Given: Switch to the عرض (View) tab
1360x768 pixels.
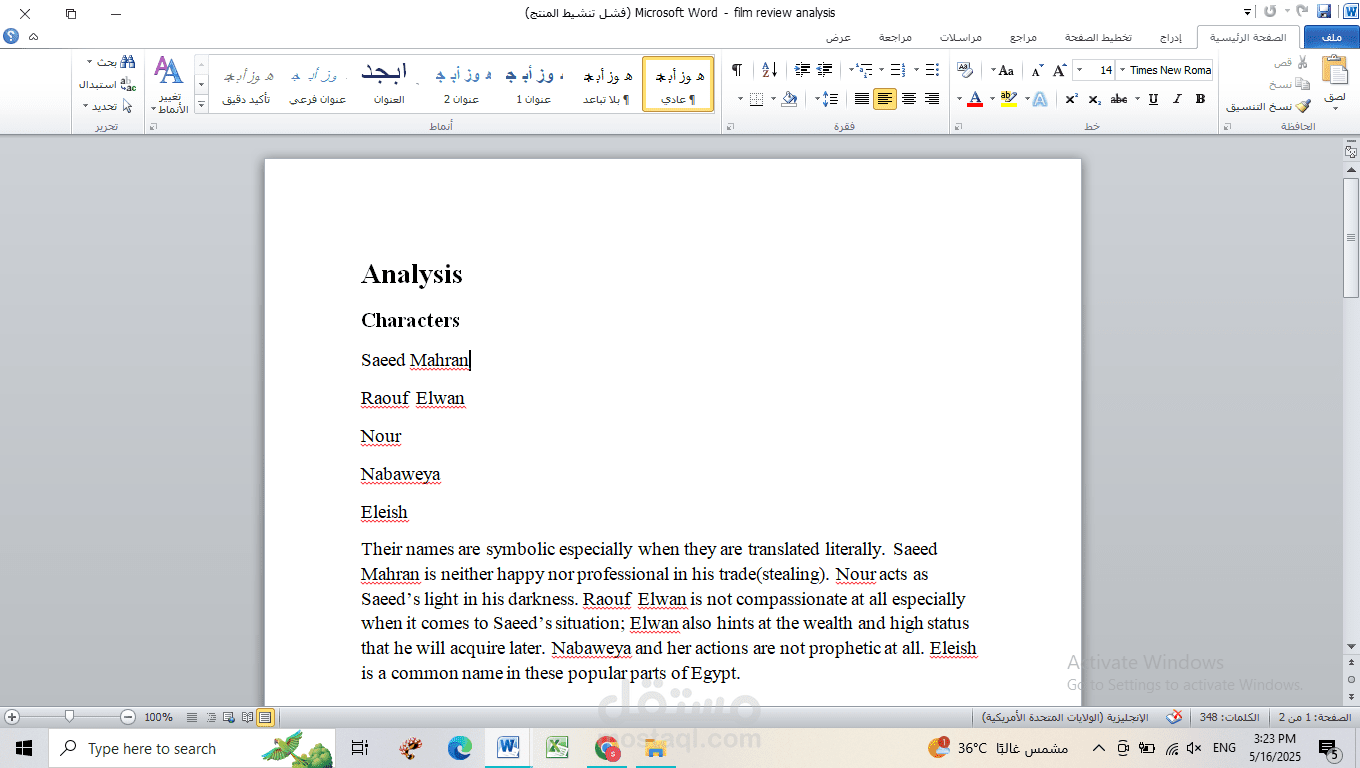Looking at the screenshot, I should [838, 37].
